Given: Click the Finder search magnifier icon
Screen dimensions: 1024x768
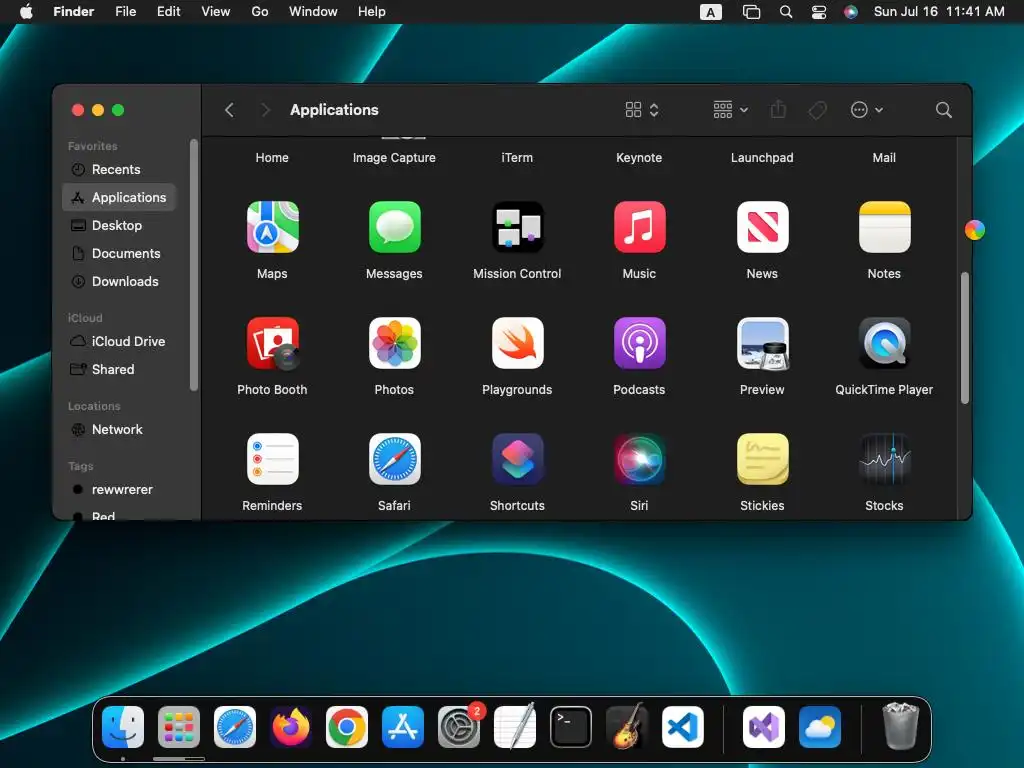Looking at the screenshot, I should [943, 110].
